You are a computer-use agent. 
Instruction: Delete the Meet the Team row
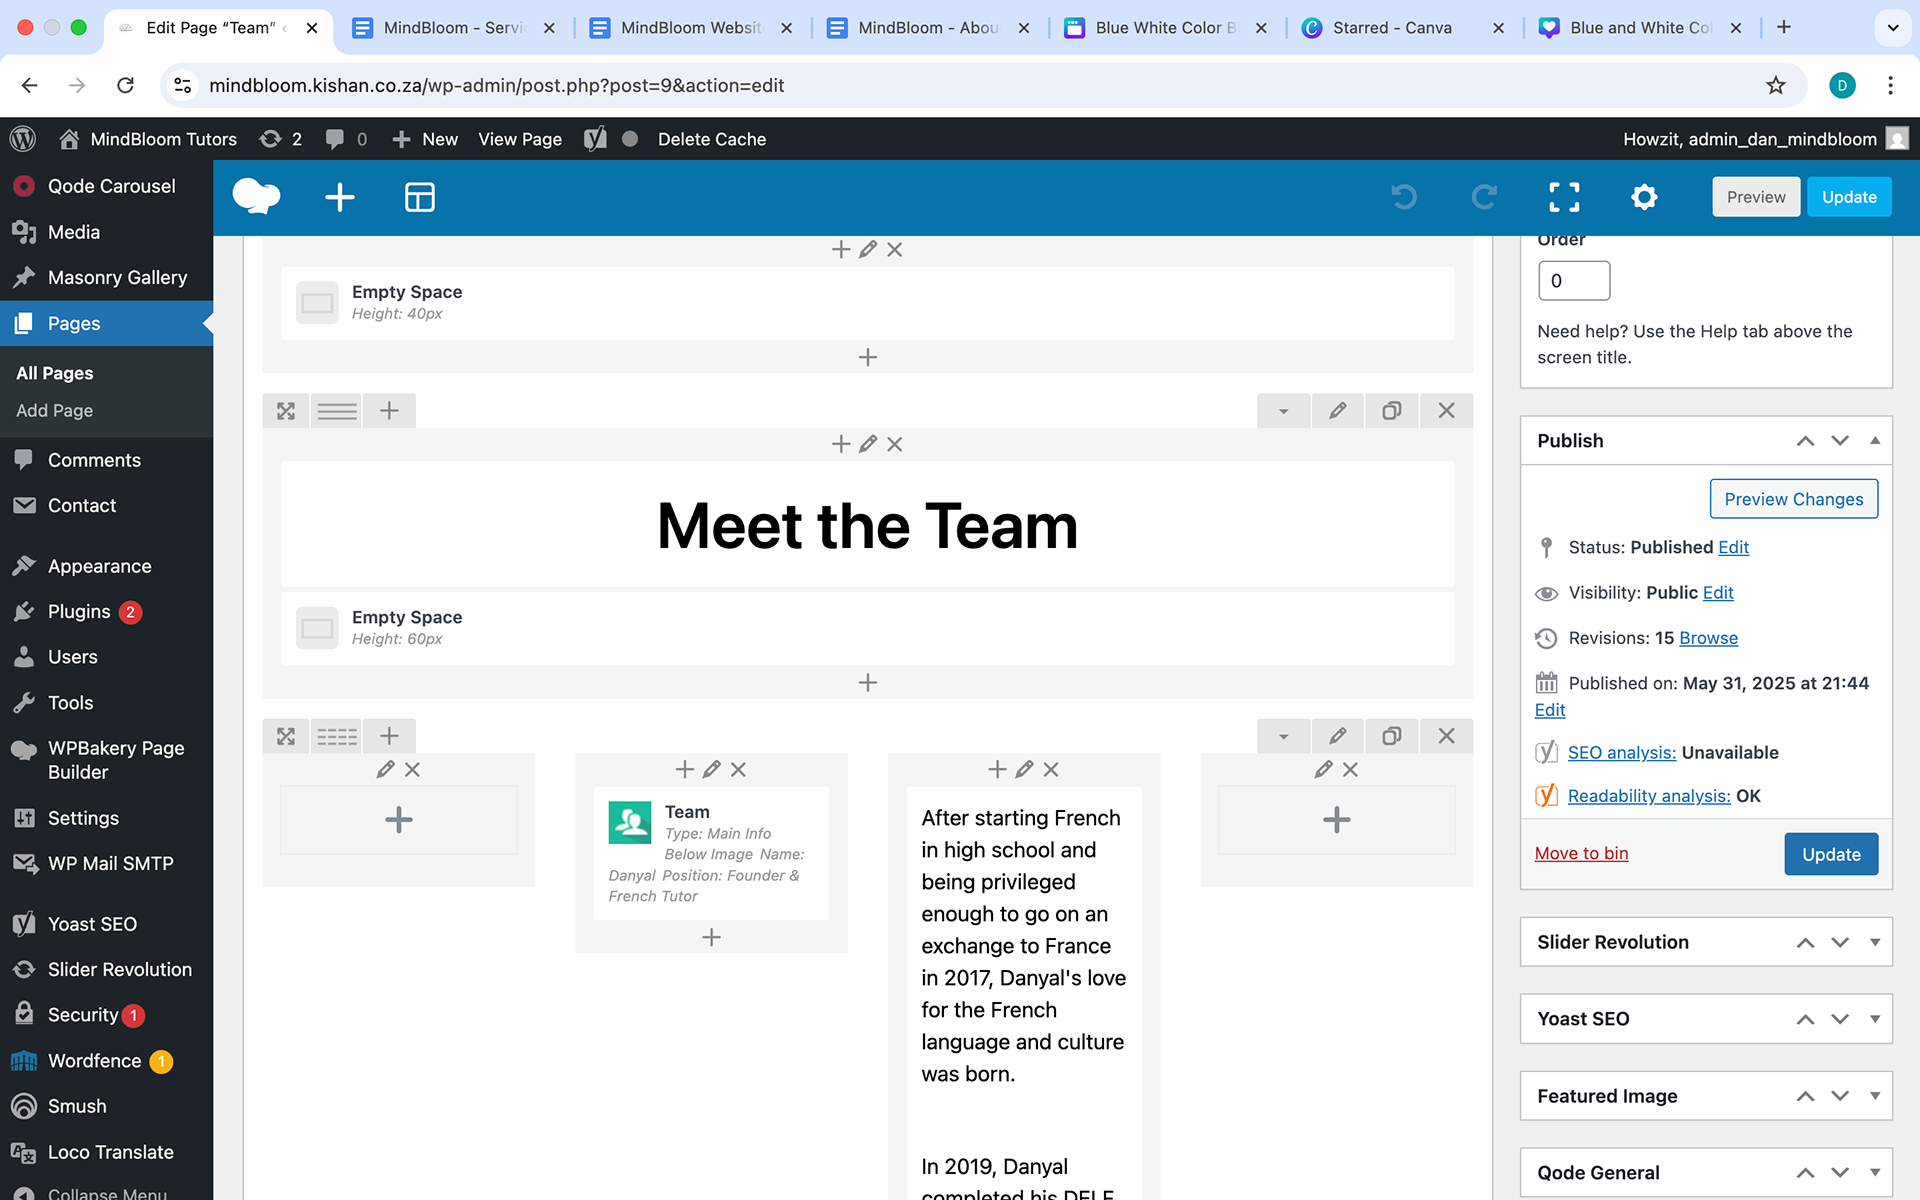(x=1446, y=411)
